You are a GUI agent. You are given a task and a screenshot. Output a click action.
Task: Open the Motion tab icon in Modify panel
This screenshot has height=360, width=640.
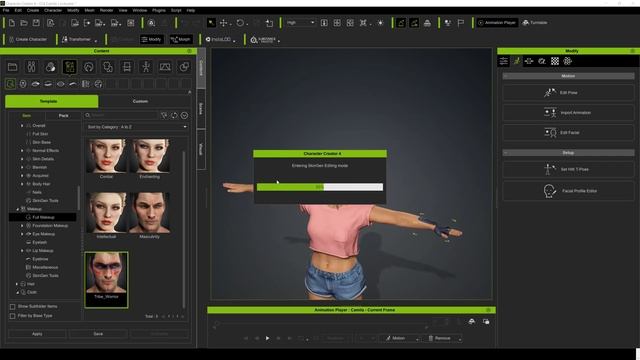point(516,61)
